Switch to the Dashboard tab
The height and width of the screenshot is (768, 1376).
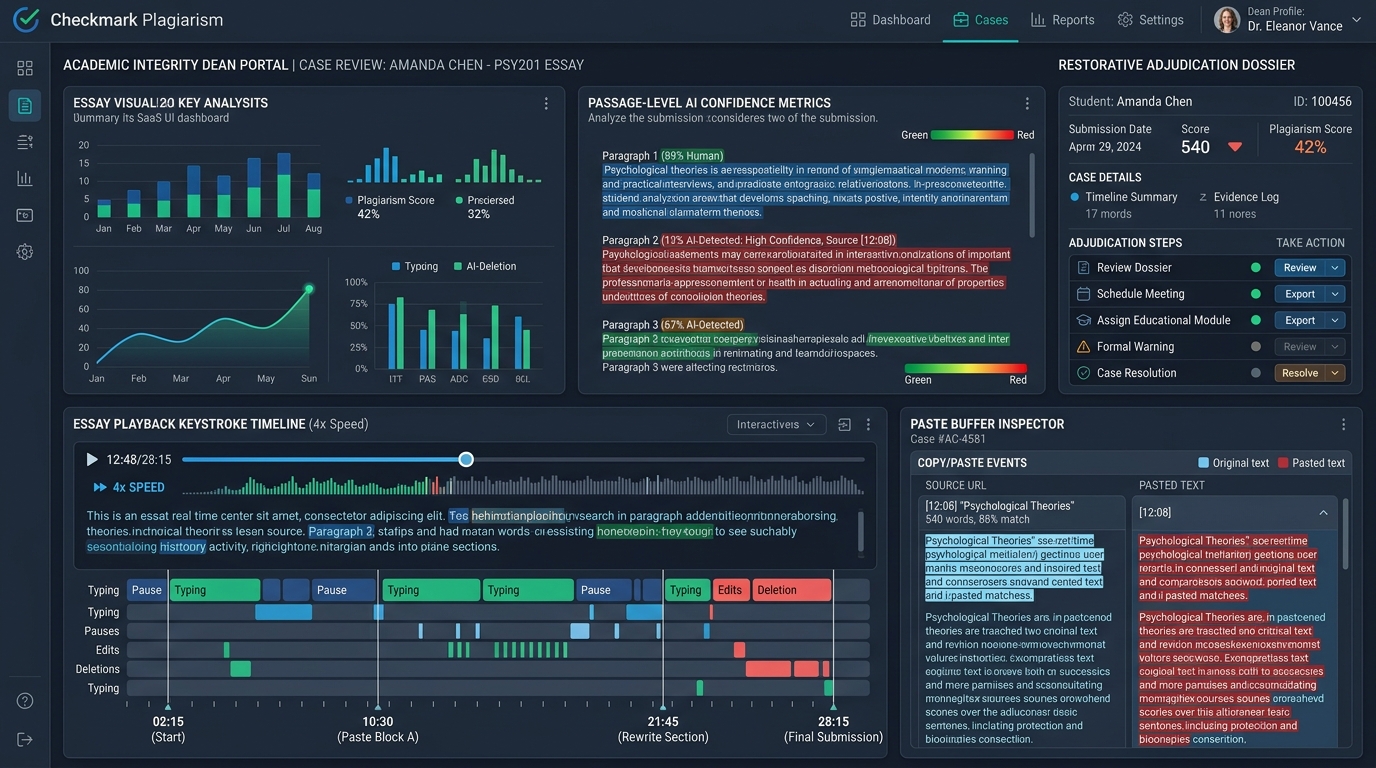[x=890, y=20]
